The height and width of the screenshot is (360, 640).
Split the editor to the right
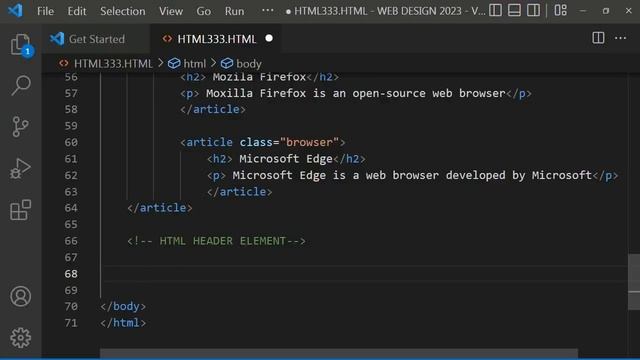click(x=598, y=38)
